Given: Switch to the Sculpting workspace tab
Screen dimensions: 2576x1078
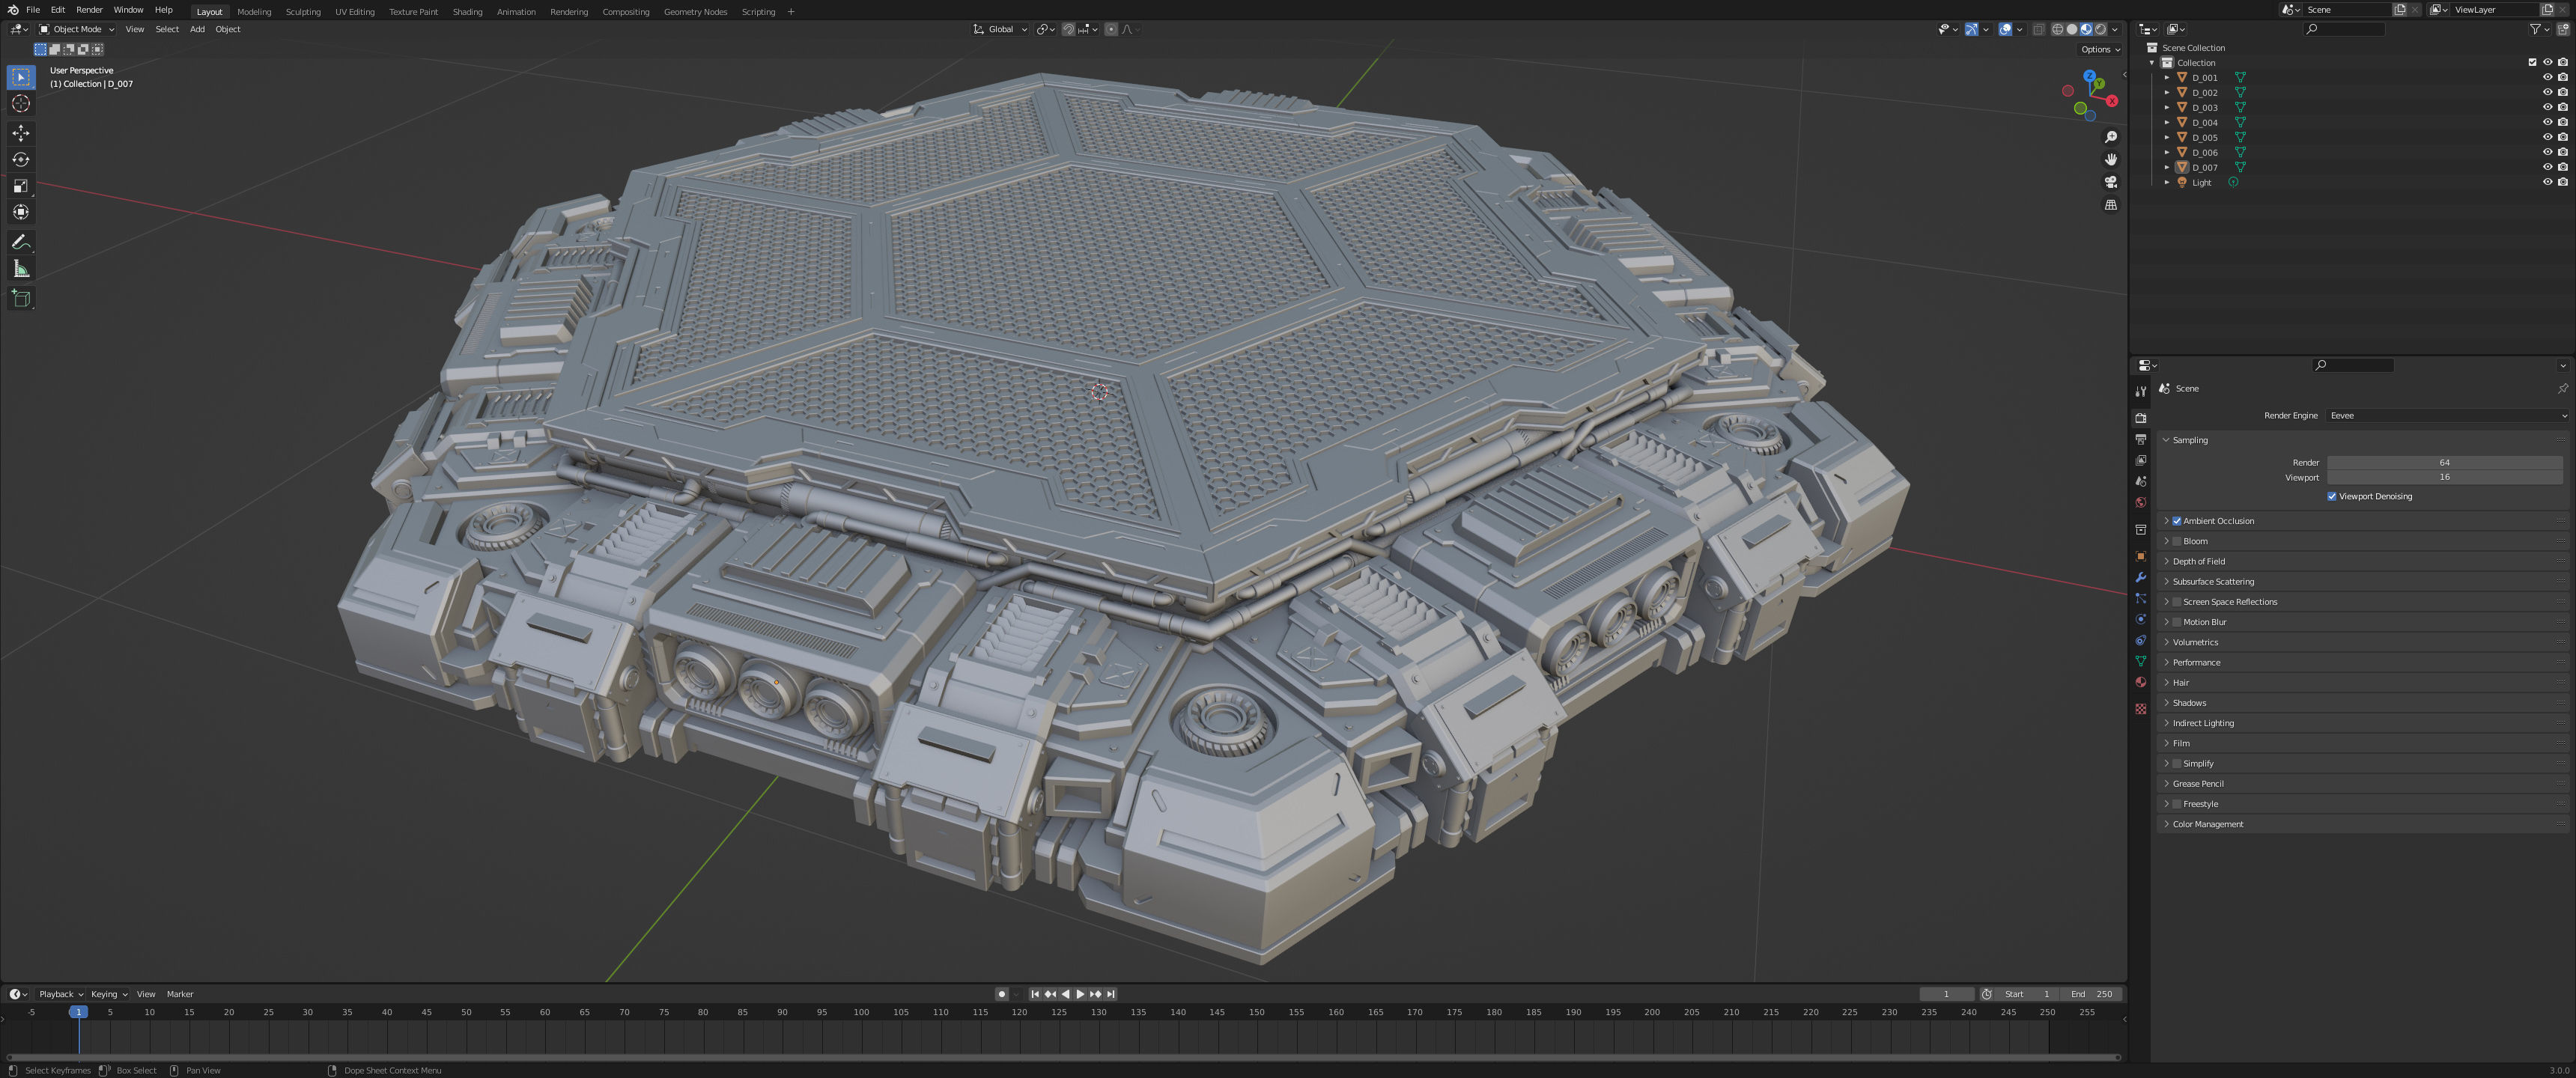Looking at the screenshot, I should (x=303, y=12).
